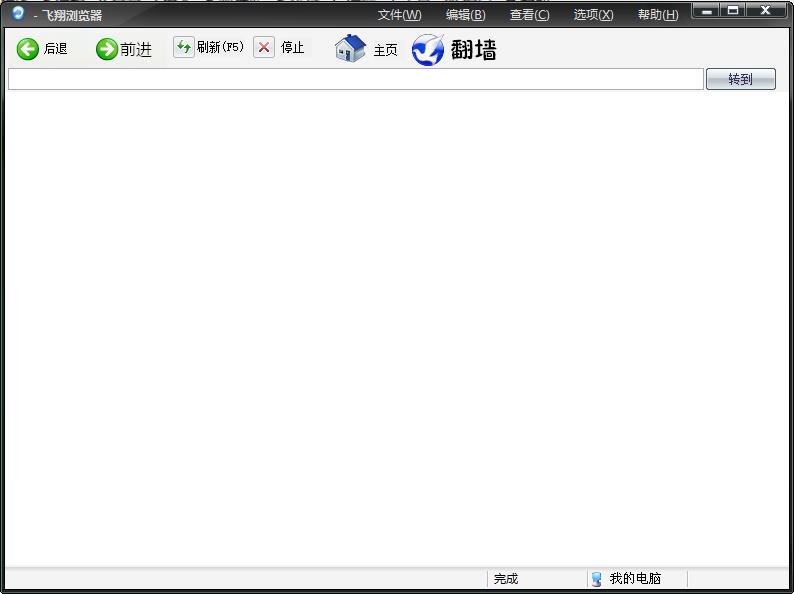Open the 文件(W) menu
The height and width of the screenshot is (594, 794).
tap(399, 15)
